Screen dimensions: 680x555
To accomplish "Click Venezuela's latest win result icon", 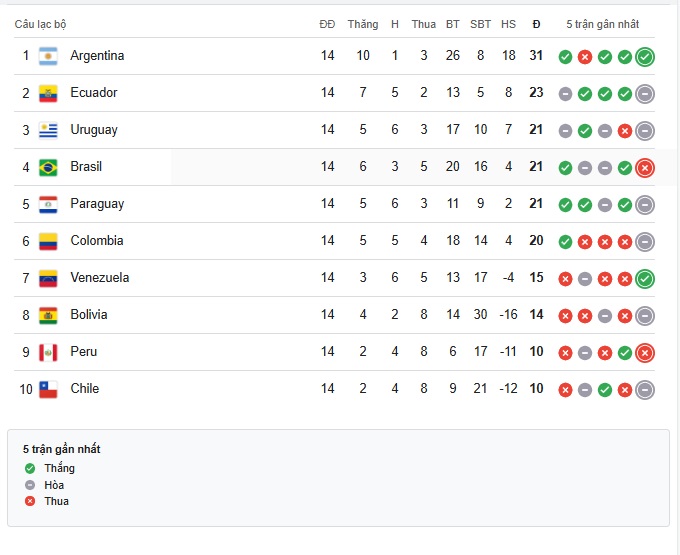I will click(x=645, y=279).
